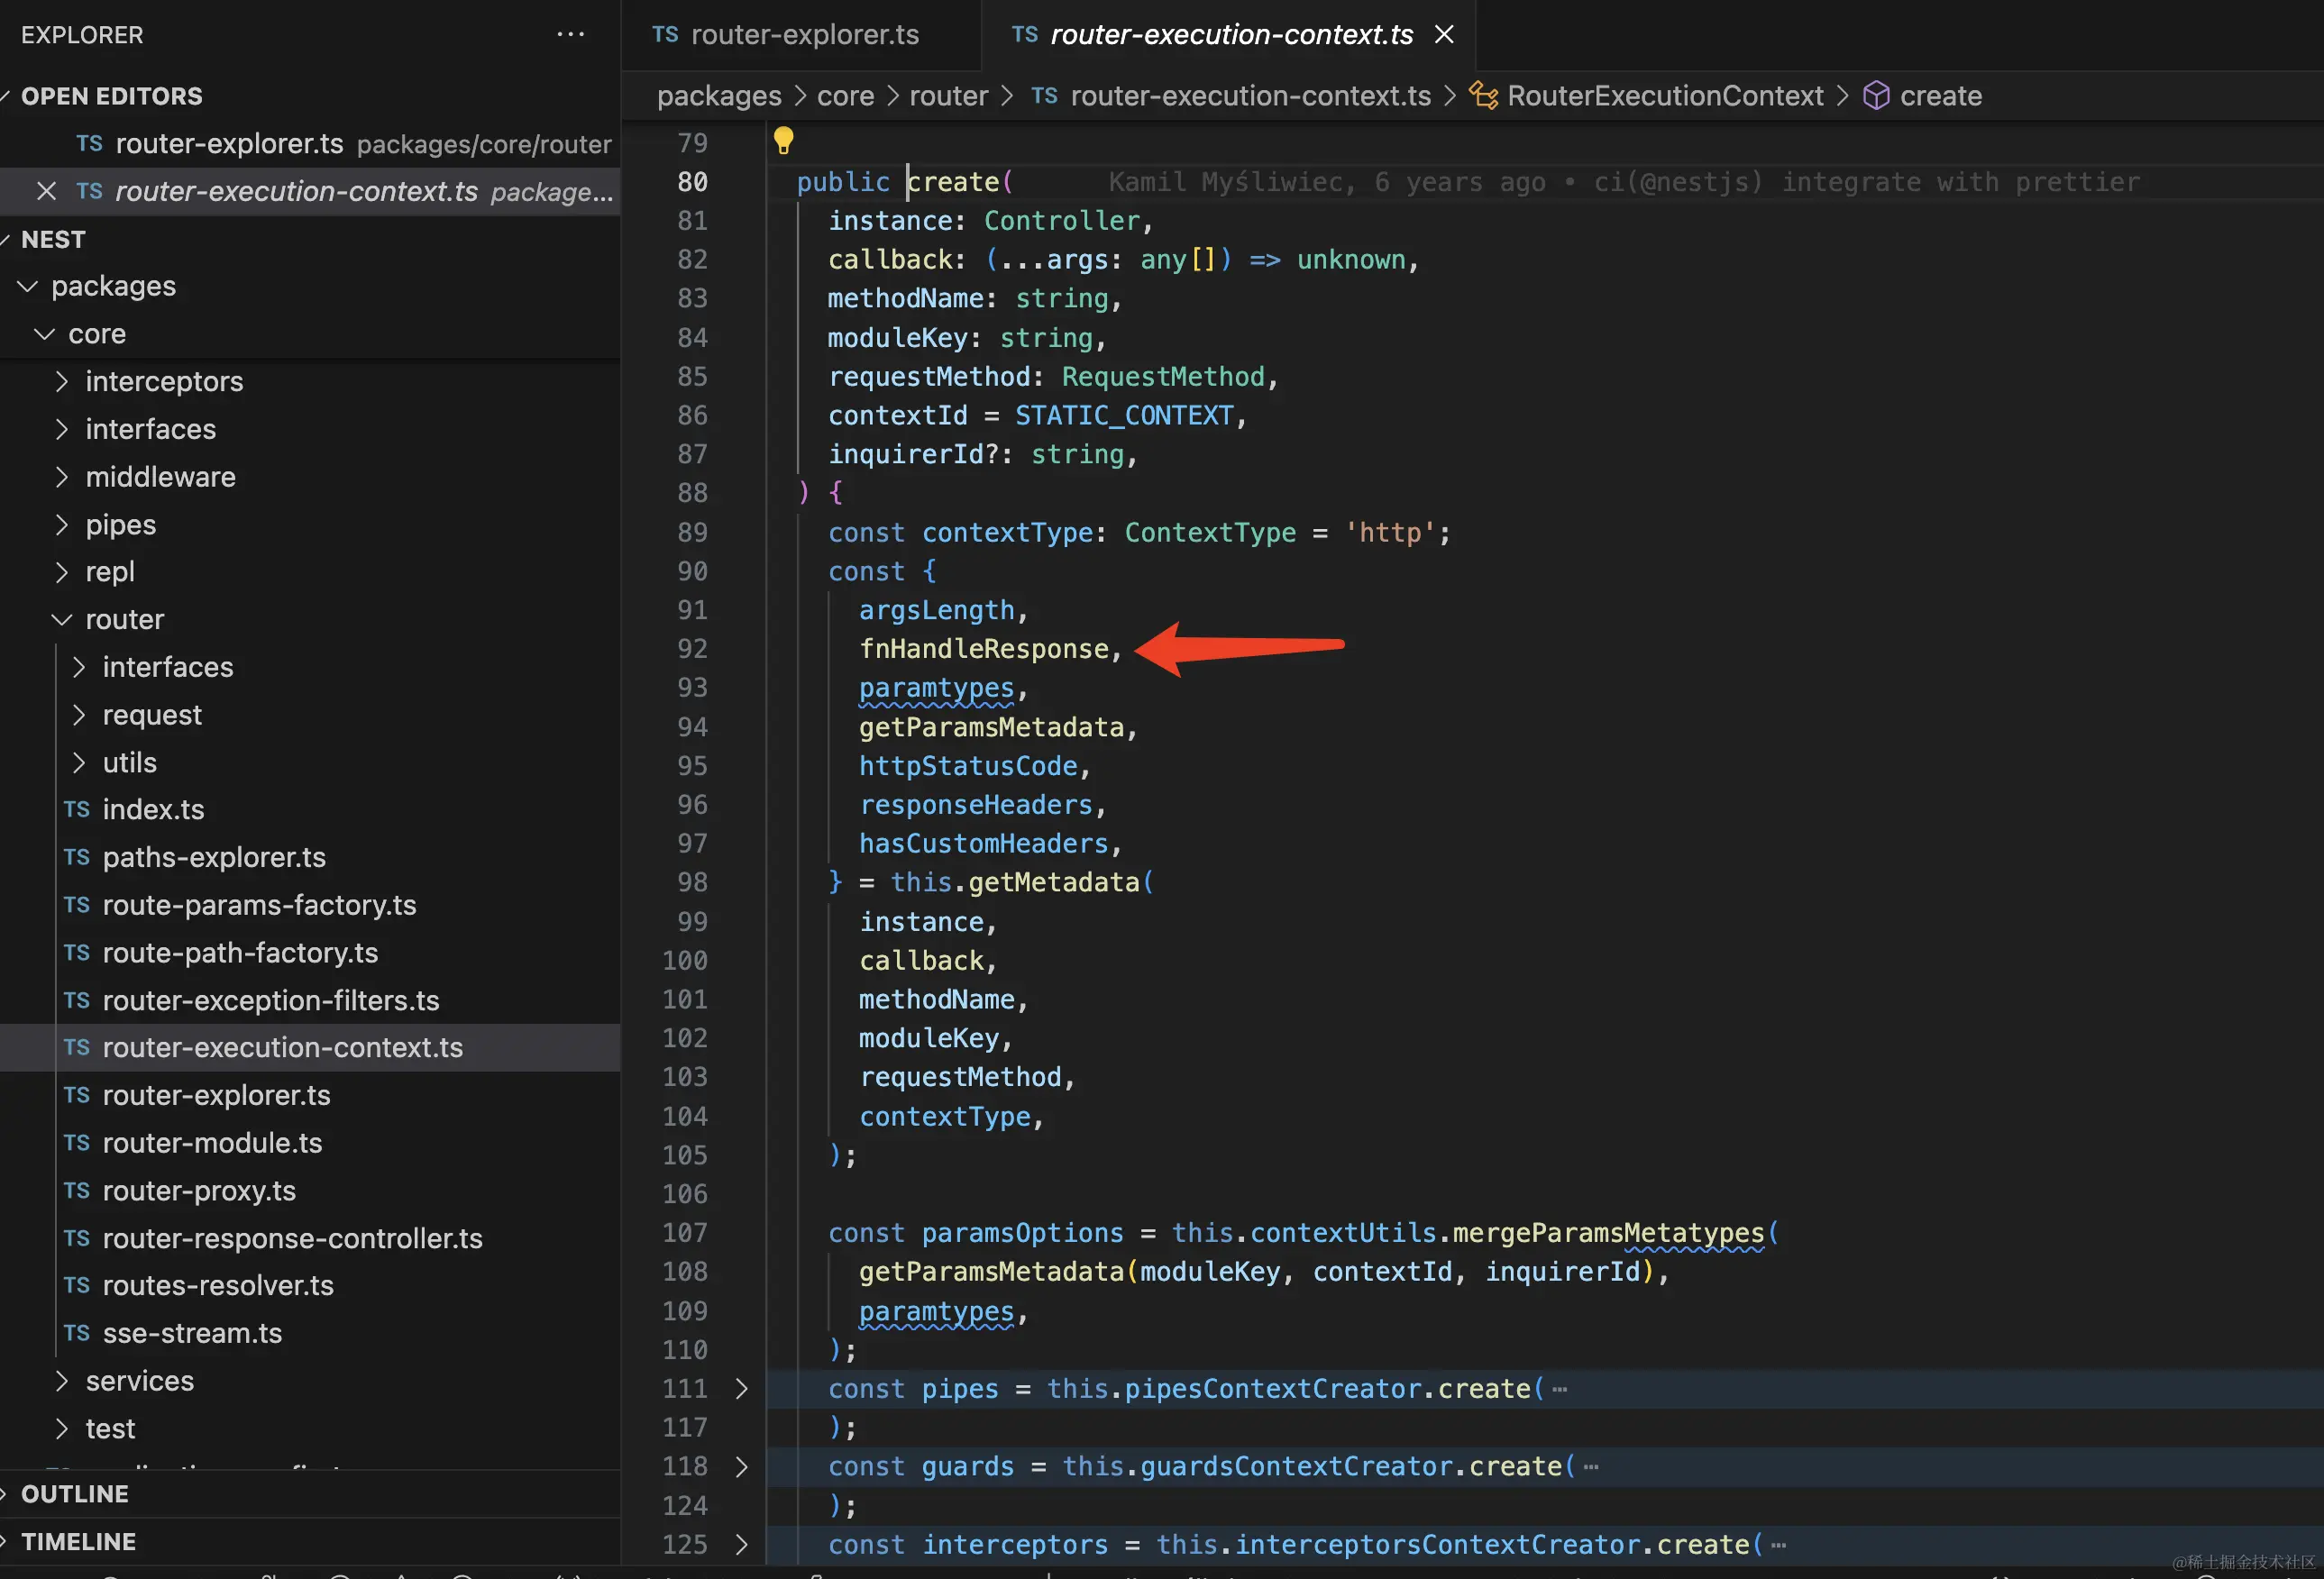This screenshot has width=2324, height=1579.
Task: Unfold the guards block at line 118
Action: [741, 1466]
